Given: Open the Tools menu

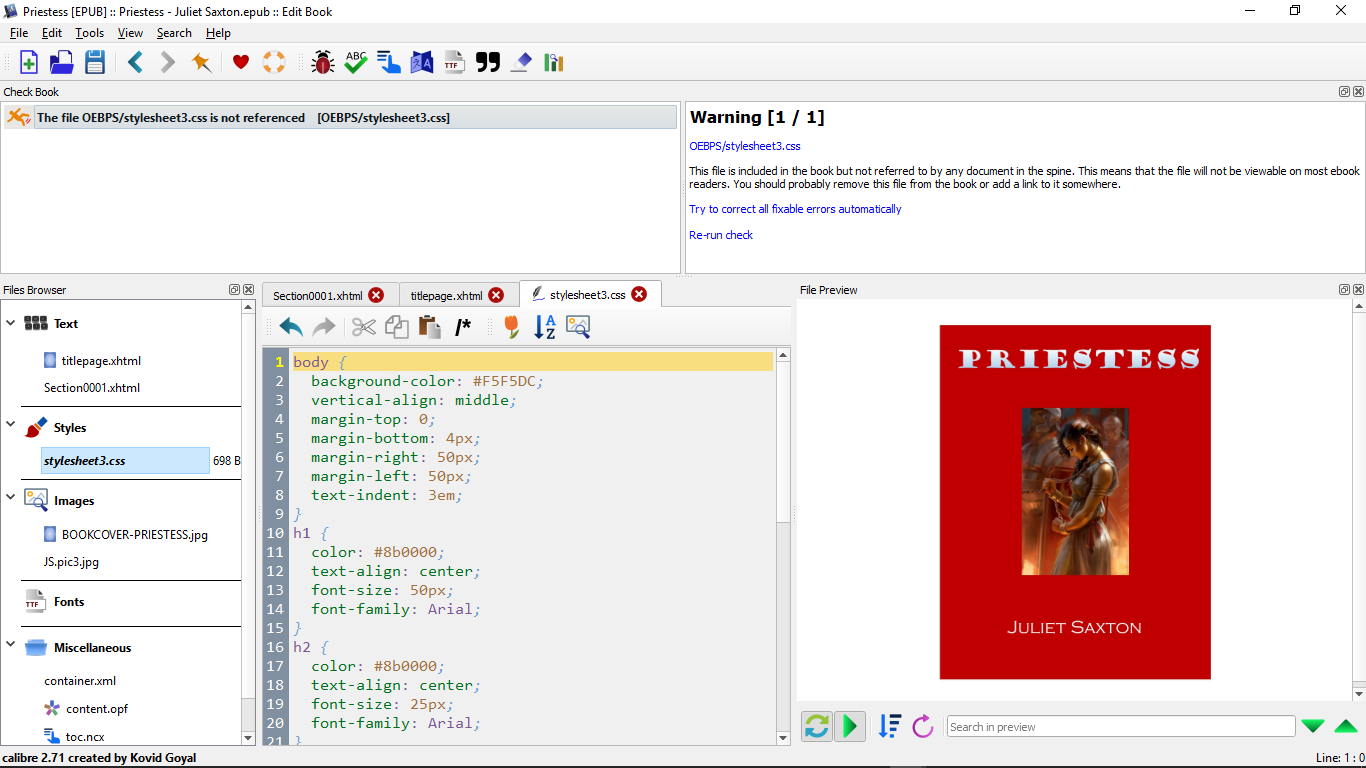Looking at the screenshot, I should tap(89, 33).
